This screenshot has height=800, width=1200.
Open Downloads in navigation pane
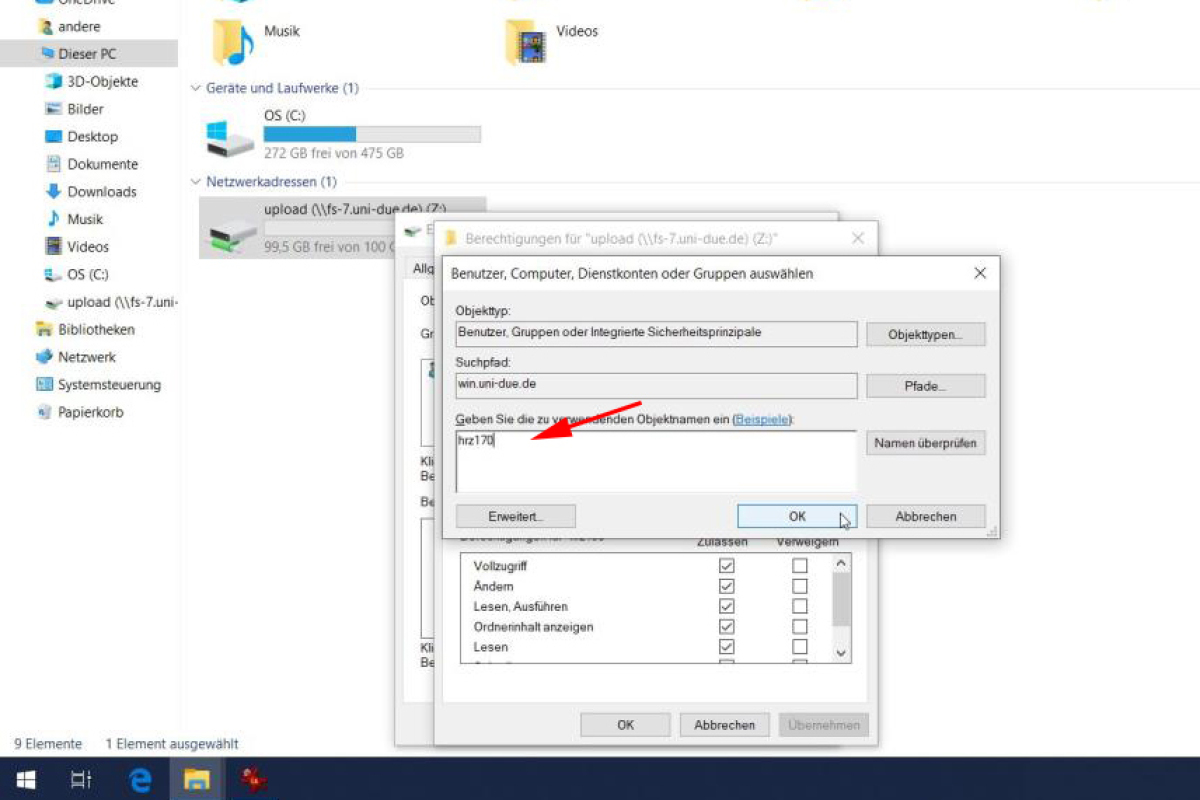click(x=101, y=192)
